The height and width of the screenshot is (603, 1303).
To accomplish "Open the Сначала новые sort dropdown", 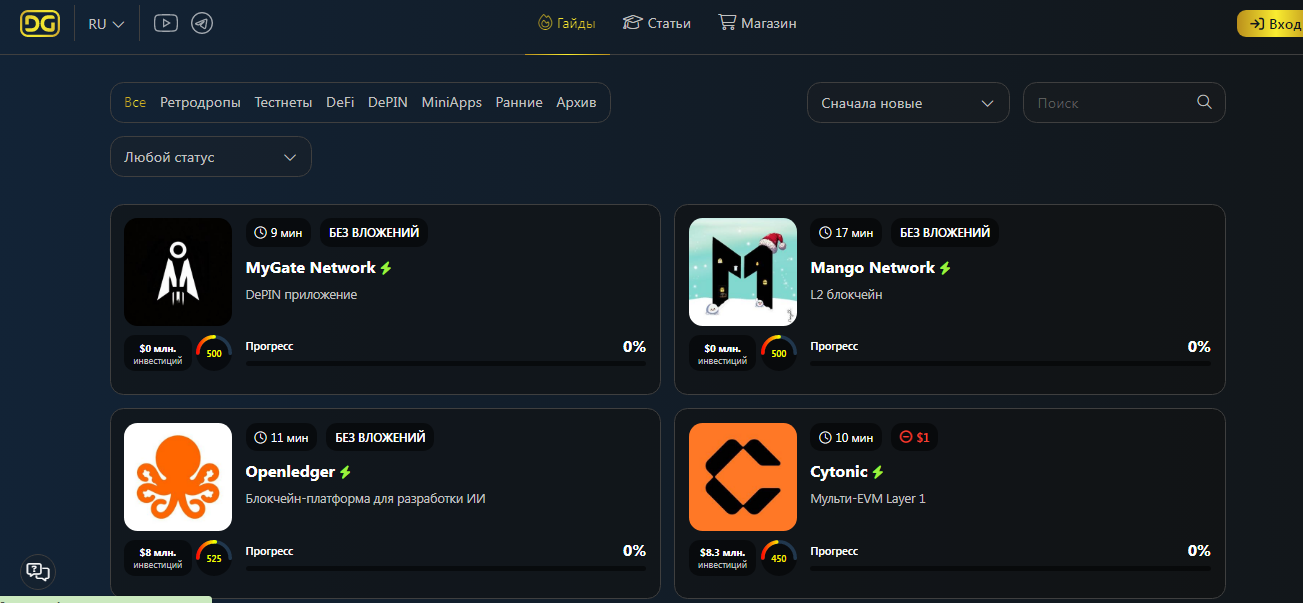I will pos(908,103).
